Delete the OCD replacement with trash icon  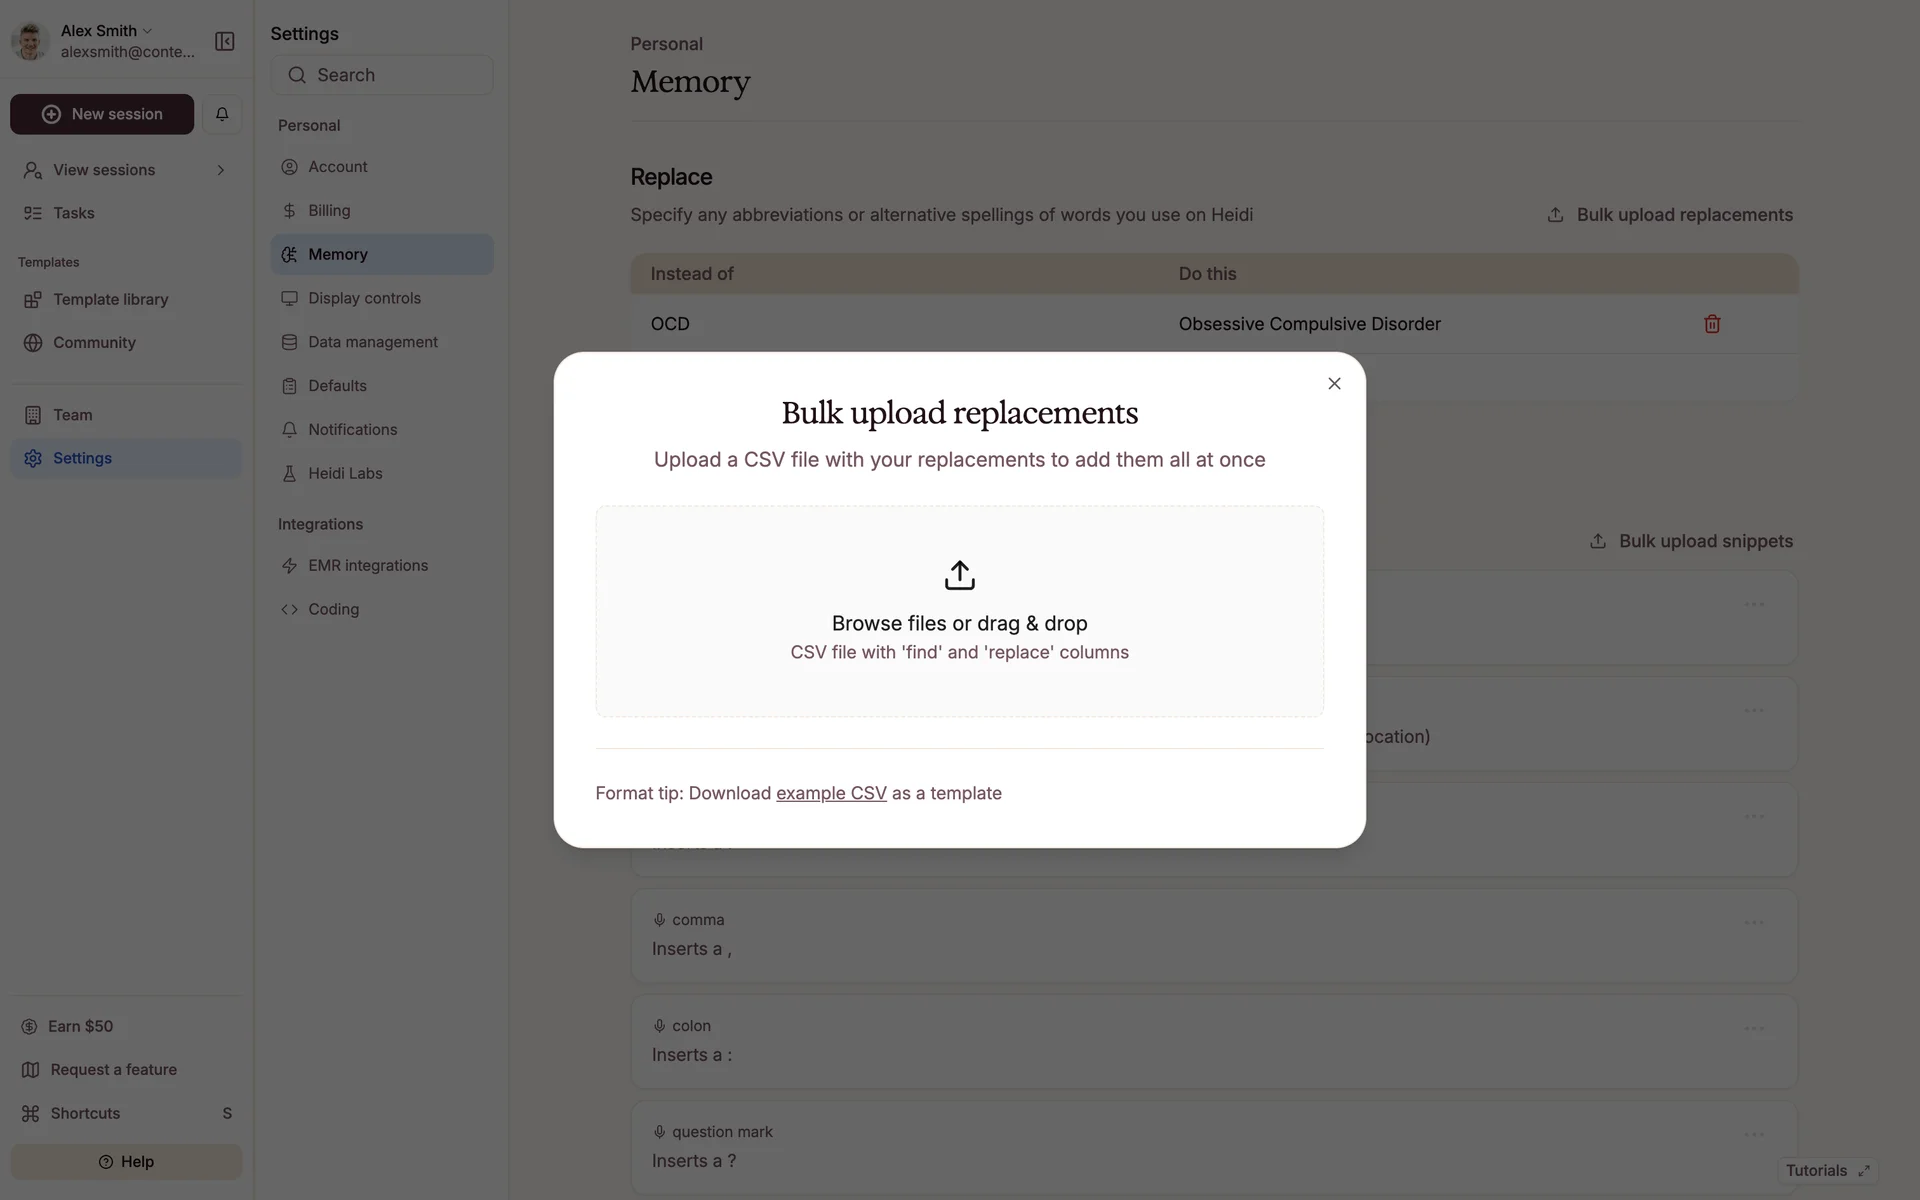[x=1711, y=324]
